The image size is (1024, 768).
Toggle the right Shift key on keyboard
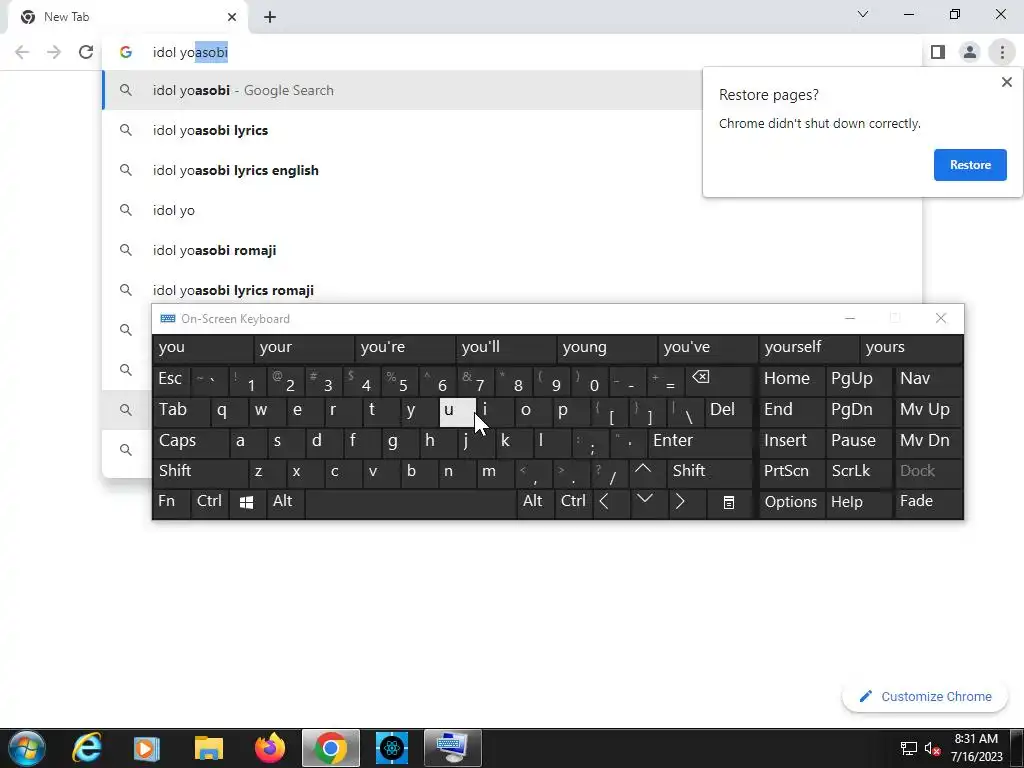coord(710,472)
